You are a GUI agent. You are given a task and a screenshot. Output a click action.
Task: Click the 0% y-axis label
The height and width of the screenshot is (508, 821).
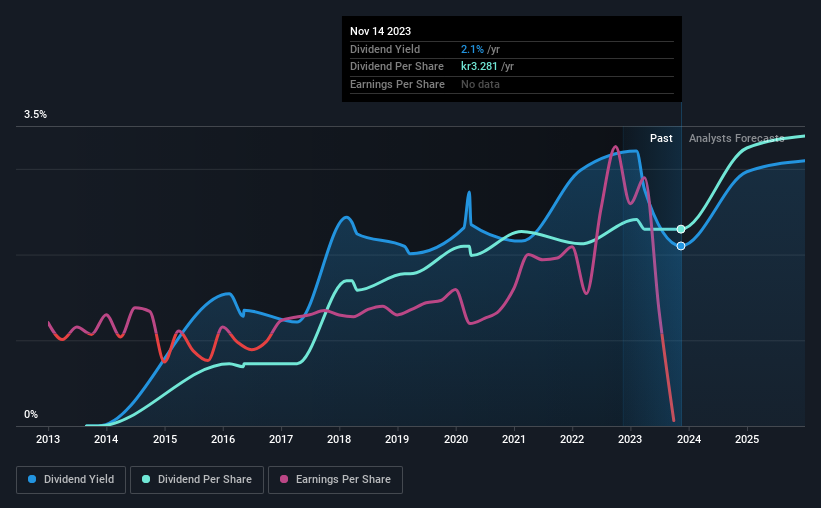click(31, 414)
